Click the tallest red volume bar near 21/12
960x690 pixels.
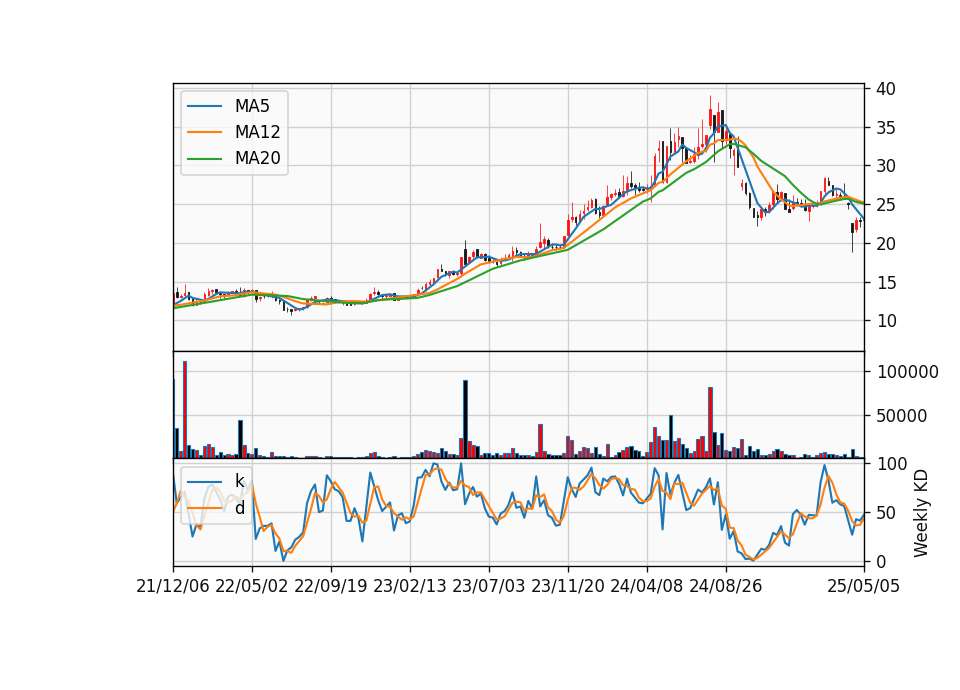pyautogui.click(x=185, y=410)
